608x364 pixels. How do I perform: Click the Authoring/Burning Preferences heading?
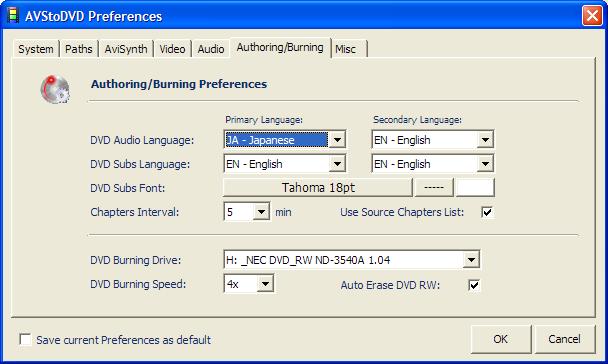click(179, 84)
